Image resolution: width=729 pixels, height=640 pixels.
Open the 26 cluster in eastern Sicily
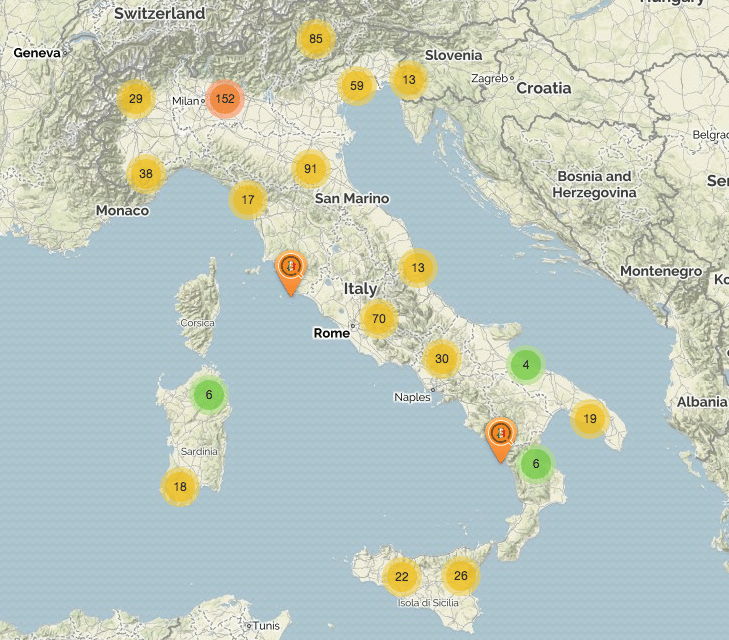[461, 576]
